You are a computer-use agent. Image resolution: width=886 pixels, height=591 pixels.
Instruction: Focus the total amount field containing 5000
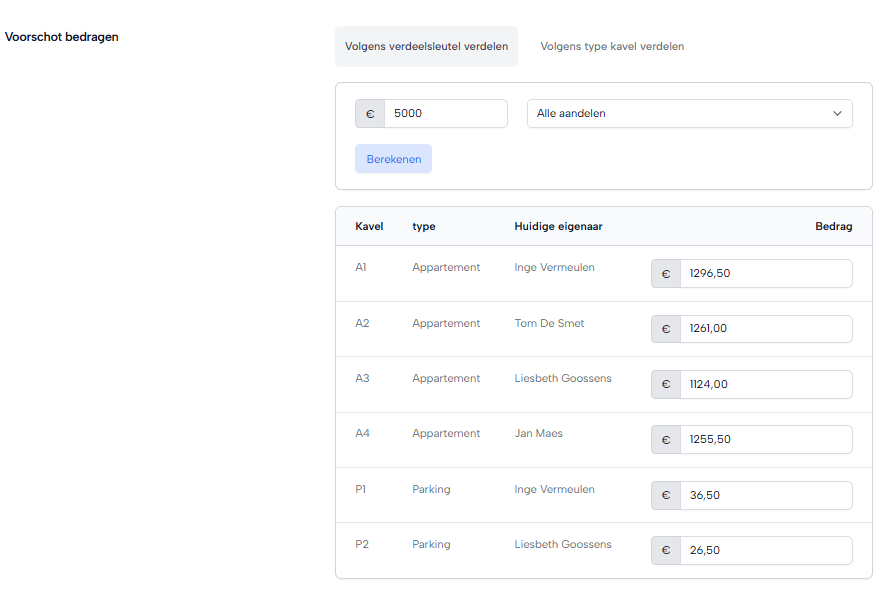[445, 114]
